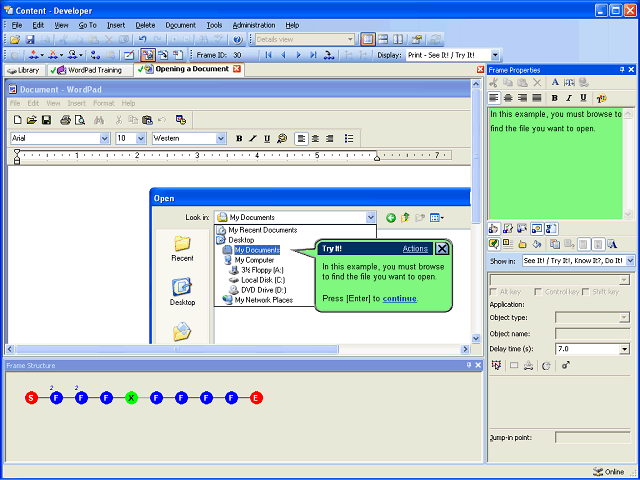The height and width of the screenshot is (480, 640).
Task: Open the Arial font dropdown in WordPad
Action: 104,138
